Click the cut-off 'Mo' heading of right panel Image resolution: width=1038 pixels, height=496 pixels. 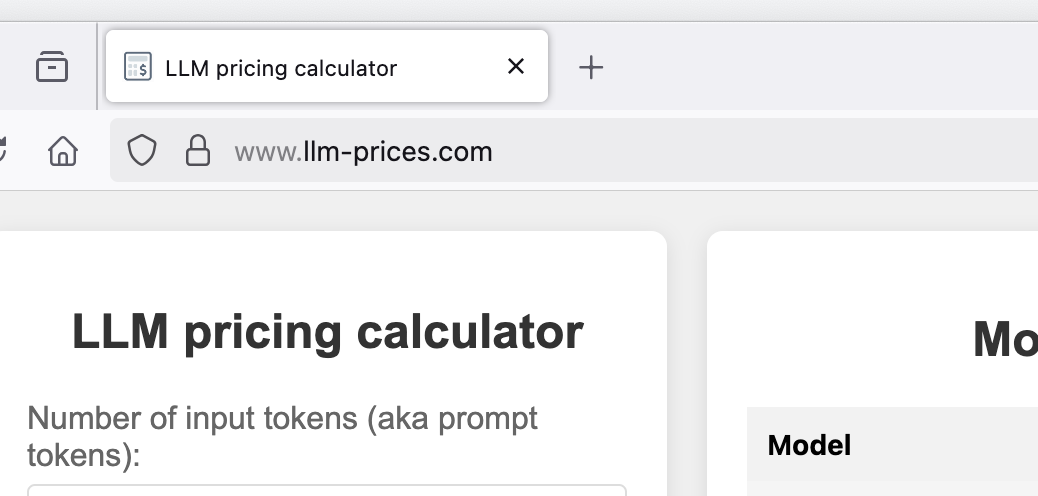pos(1005,340)
